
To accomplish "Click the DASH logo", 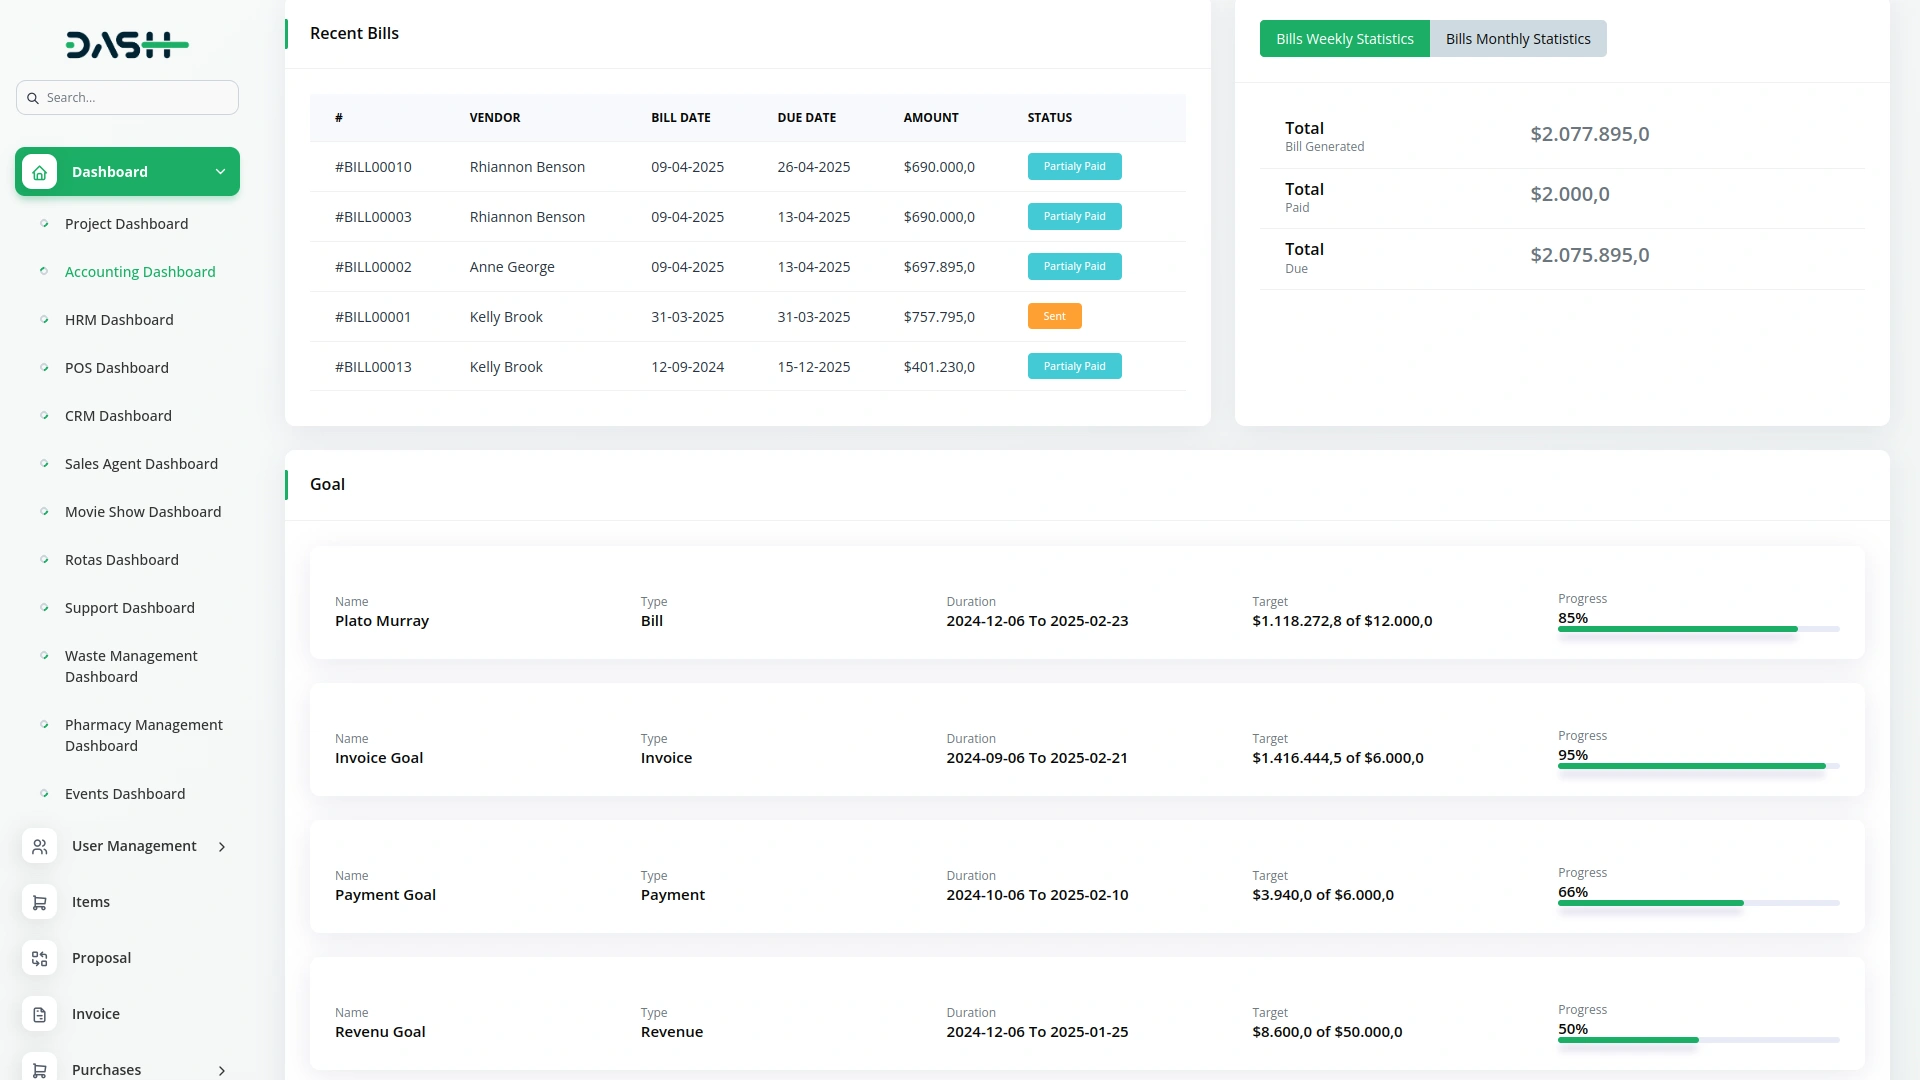I will click(x=127, y=45).
